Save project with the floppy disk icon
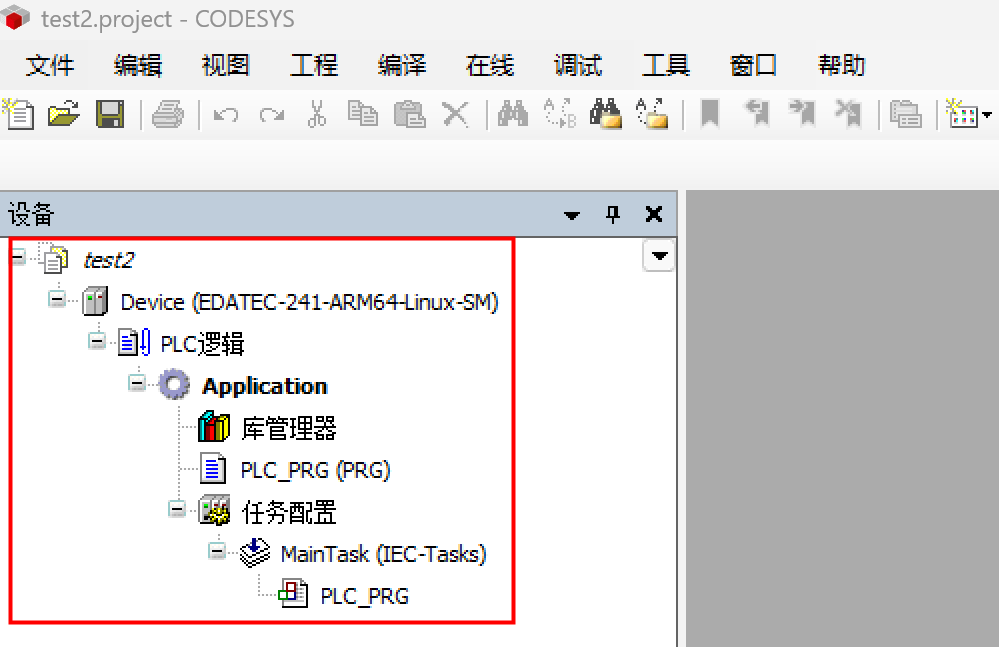The height and width of the screenshot is (647, 999). [x=110, y=114]
